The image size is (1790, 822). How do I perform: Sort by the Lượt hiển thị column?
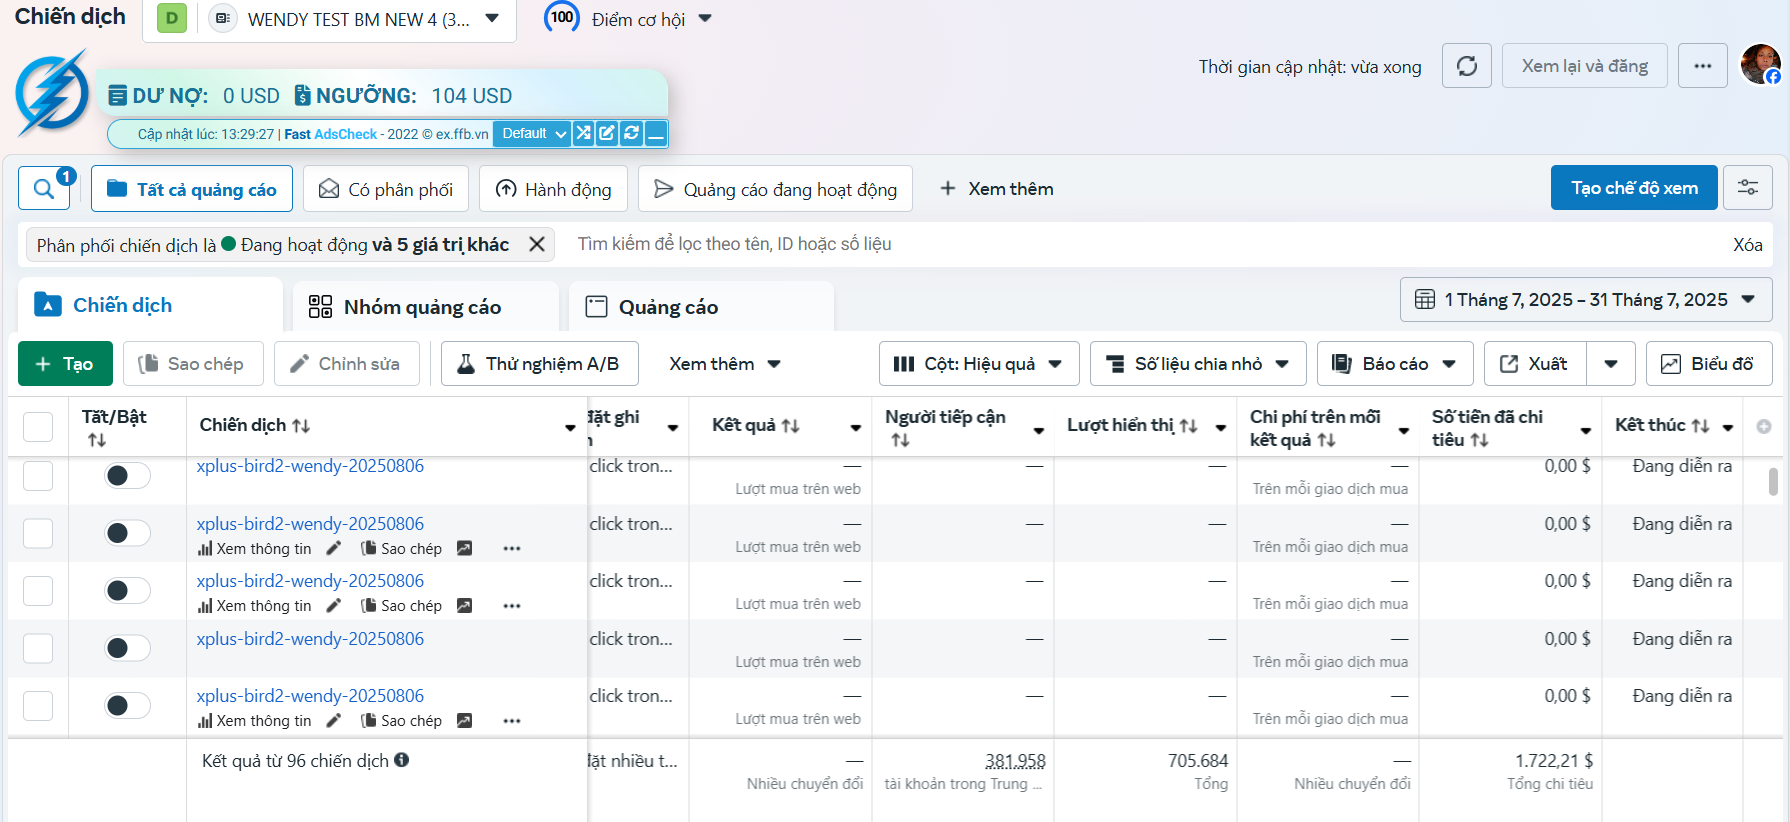point(1189,426)
